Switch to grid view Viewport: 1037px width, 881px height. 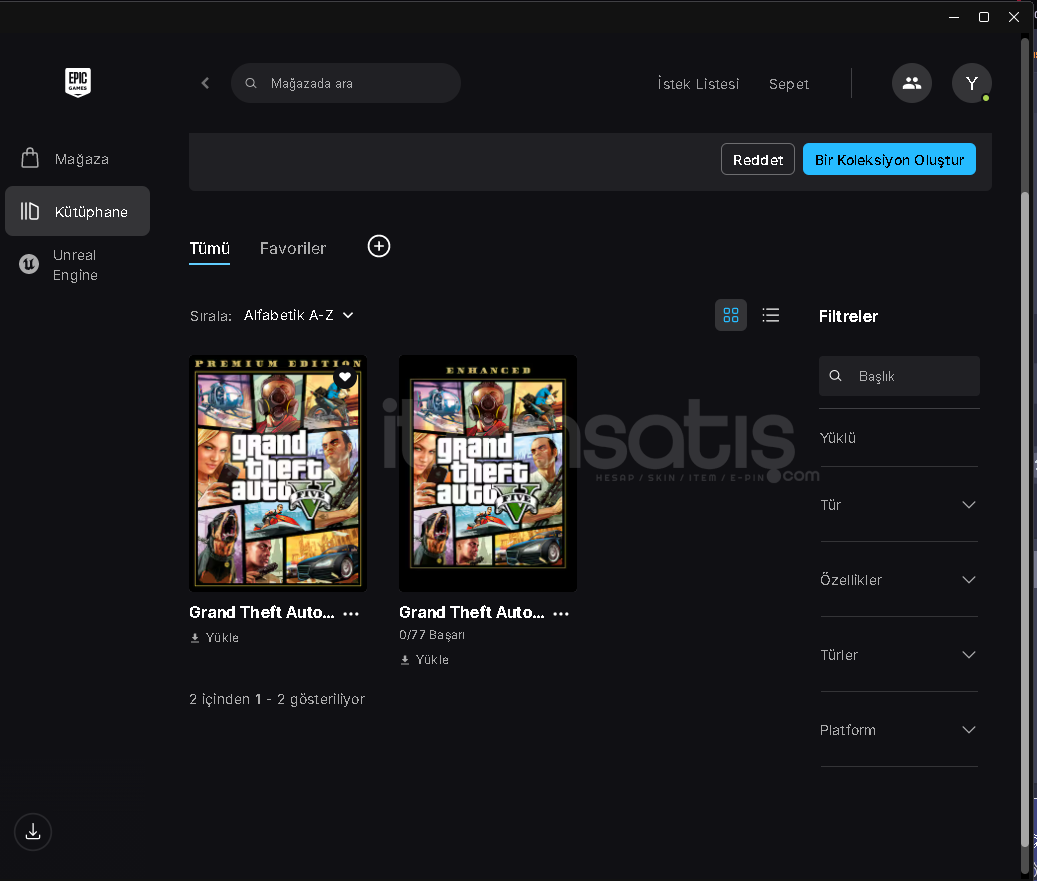pyautogui.click(x=731, y=315)
